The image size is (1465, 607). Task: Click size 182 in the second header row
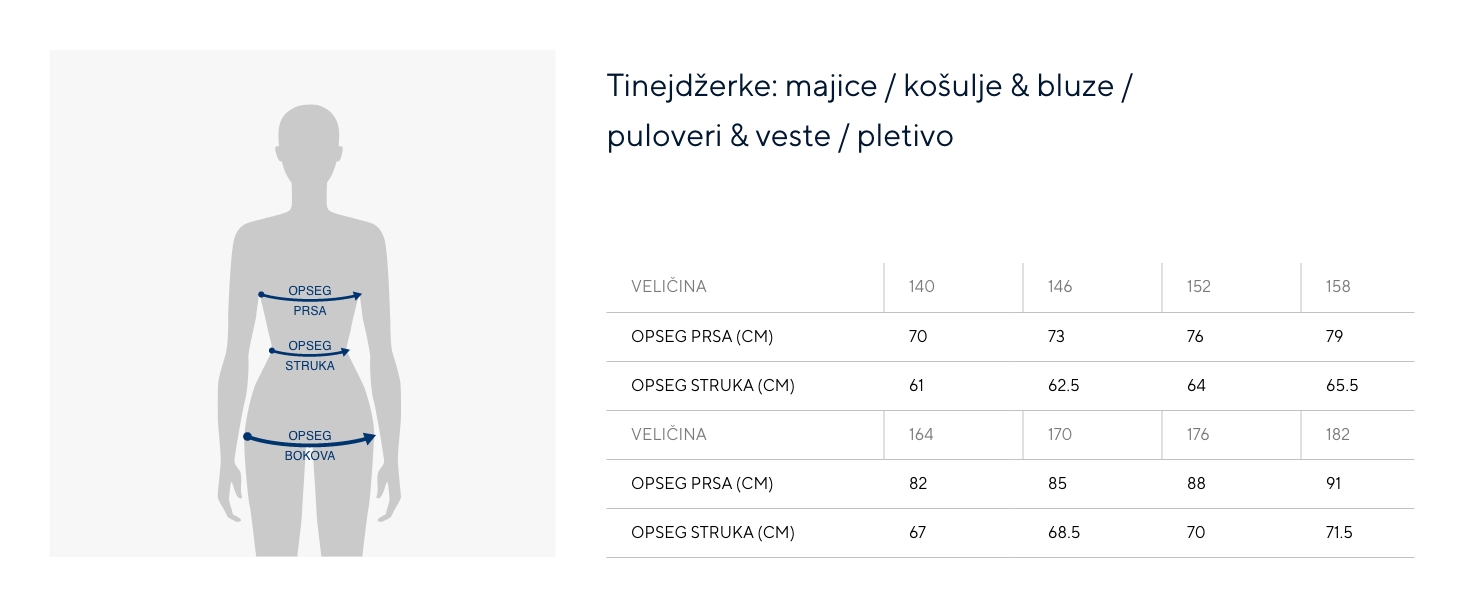coord(1337,434)
